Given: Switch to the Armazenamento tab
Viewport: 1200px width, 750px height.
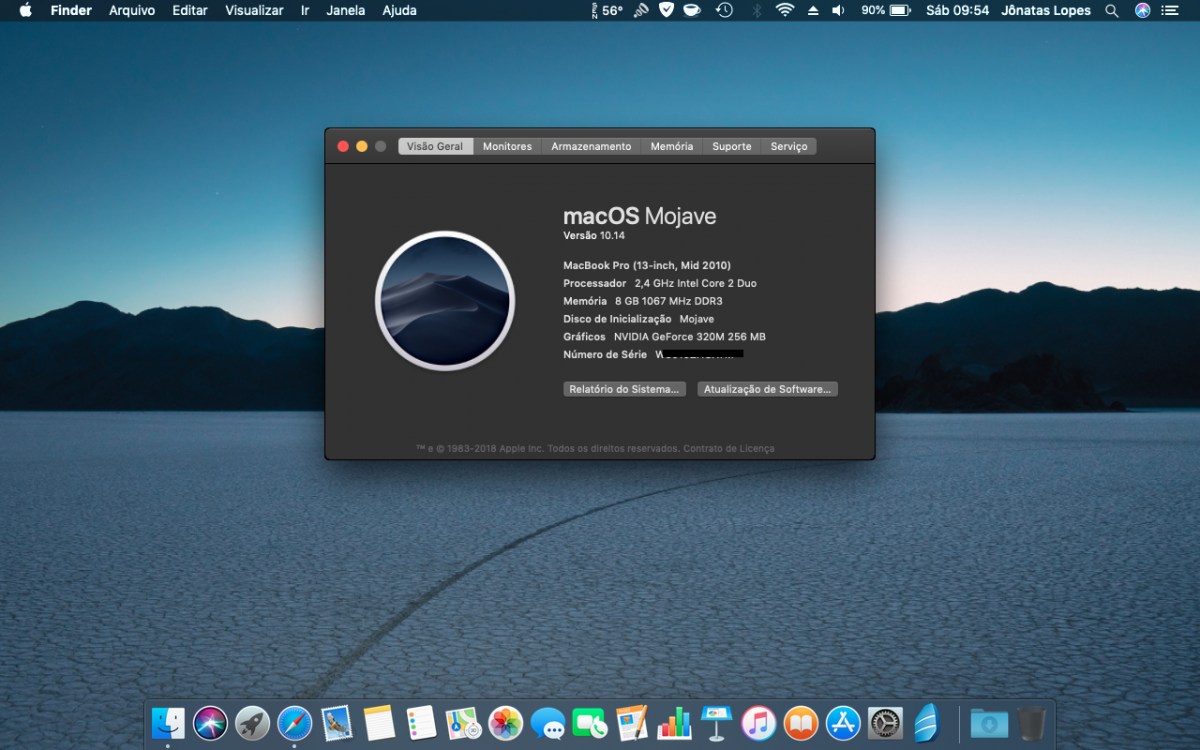Looking at the screenshot, I should pos(591,146).
